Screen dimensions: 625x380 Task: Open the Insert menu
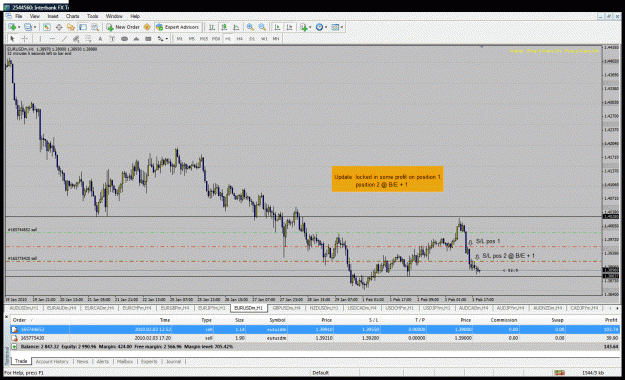(x=53, y=16)
